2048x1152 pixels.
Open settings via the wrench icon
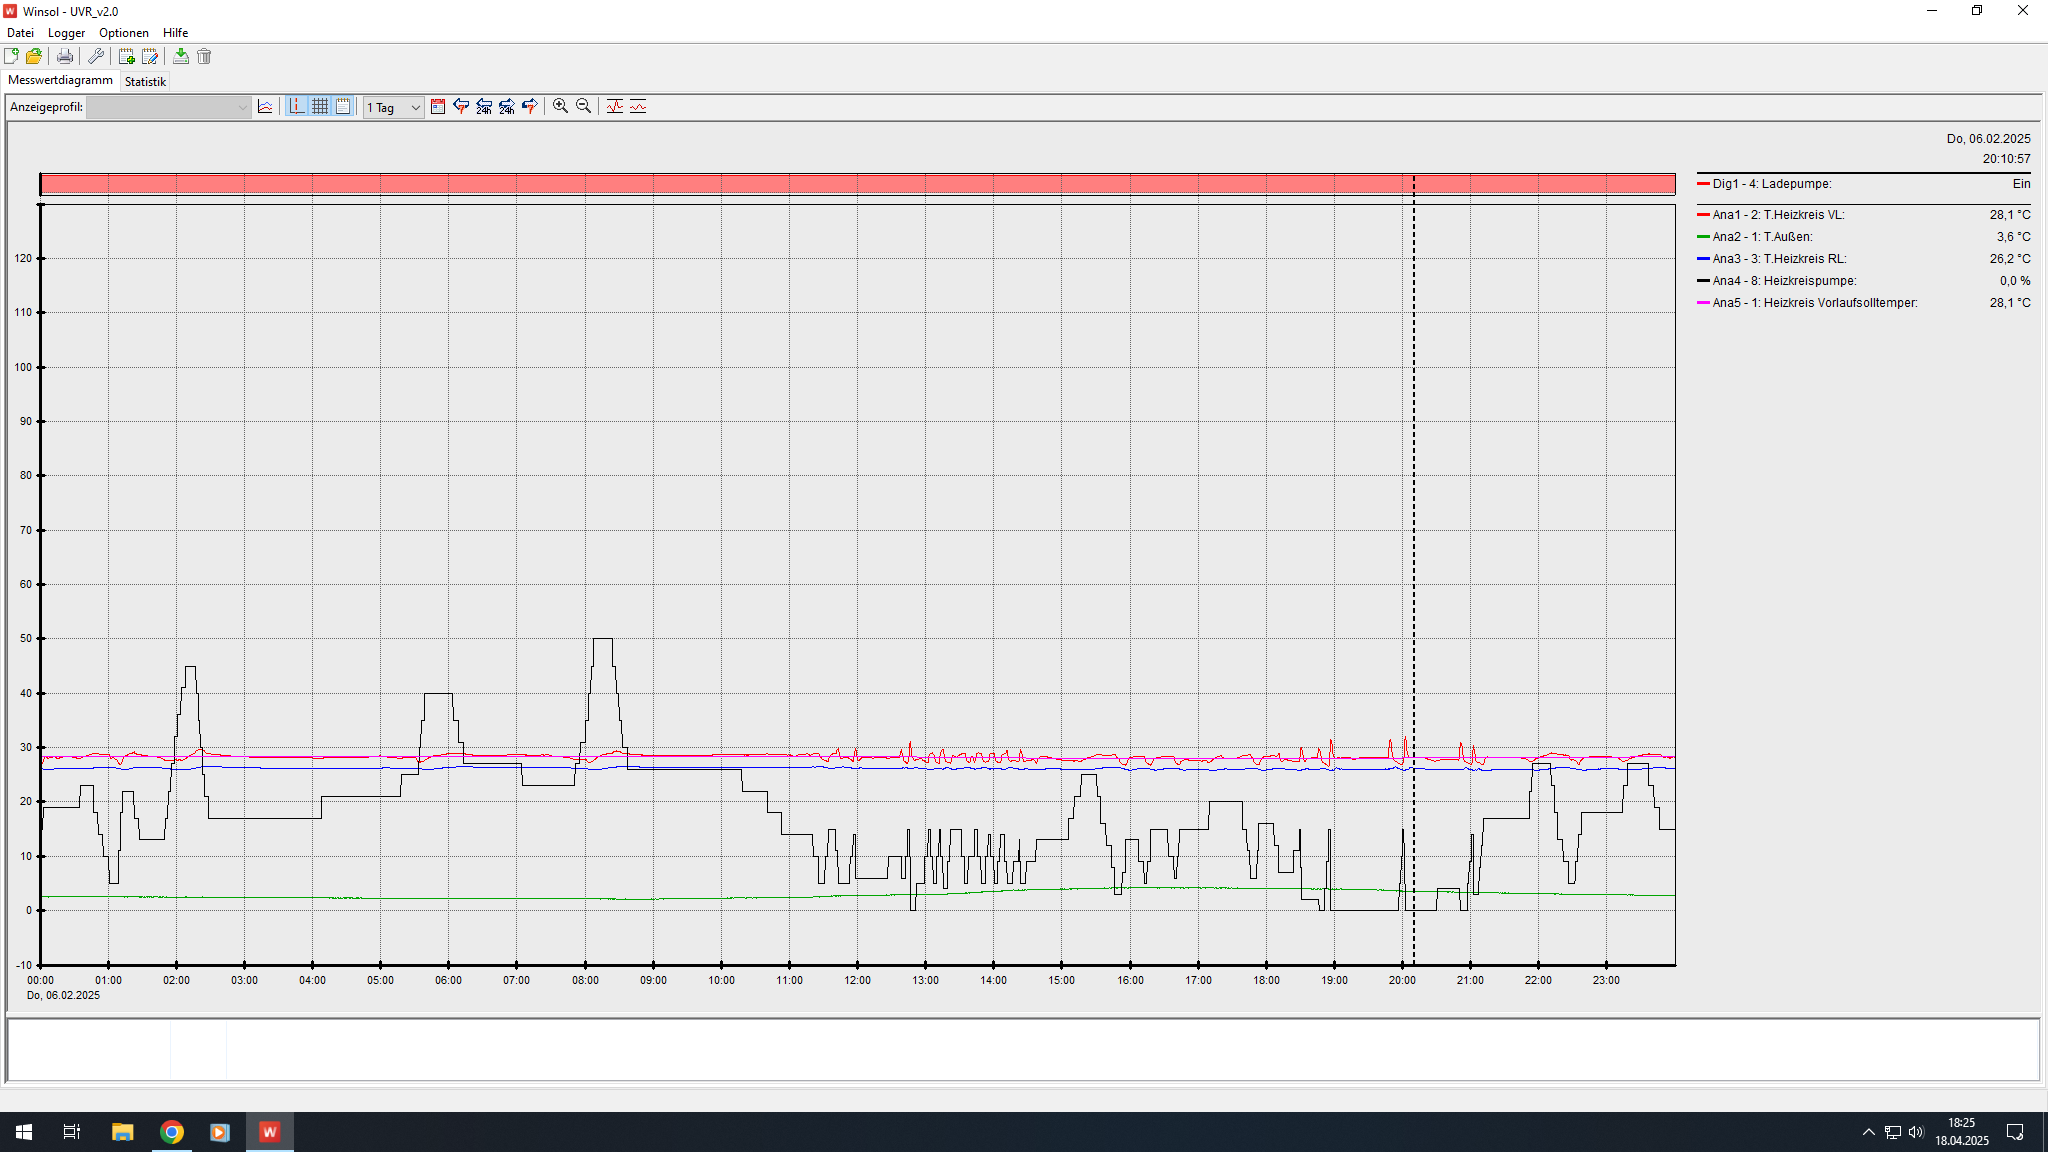pos(96,57)
